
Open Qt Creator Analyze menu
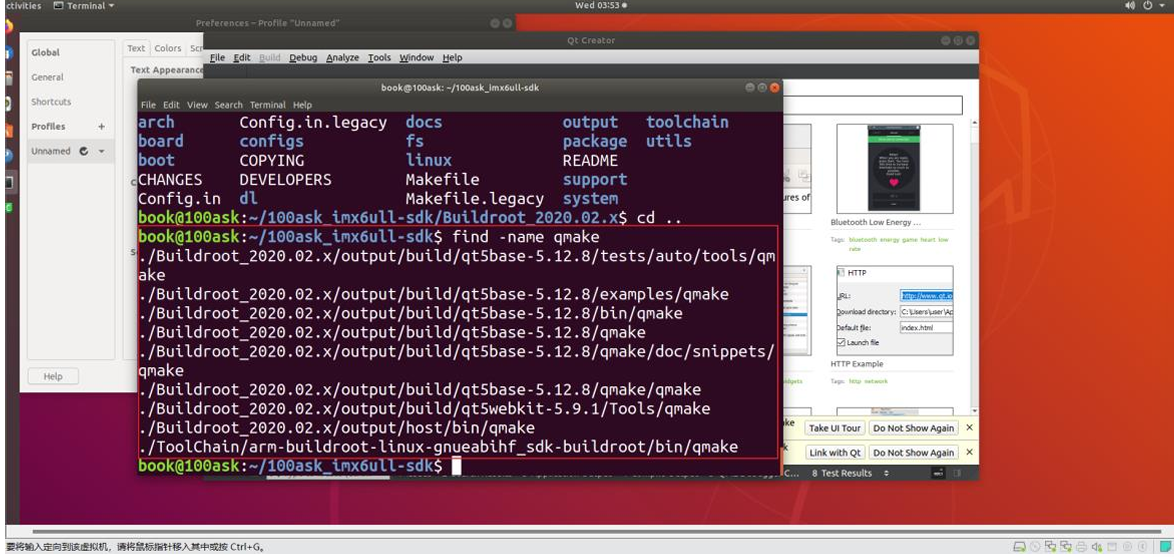tap(342, 58)
